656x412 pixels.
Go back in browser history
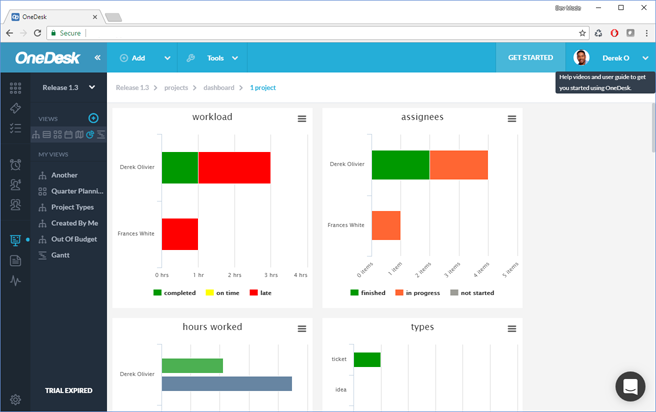click(x=10, y=33)
